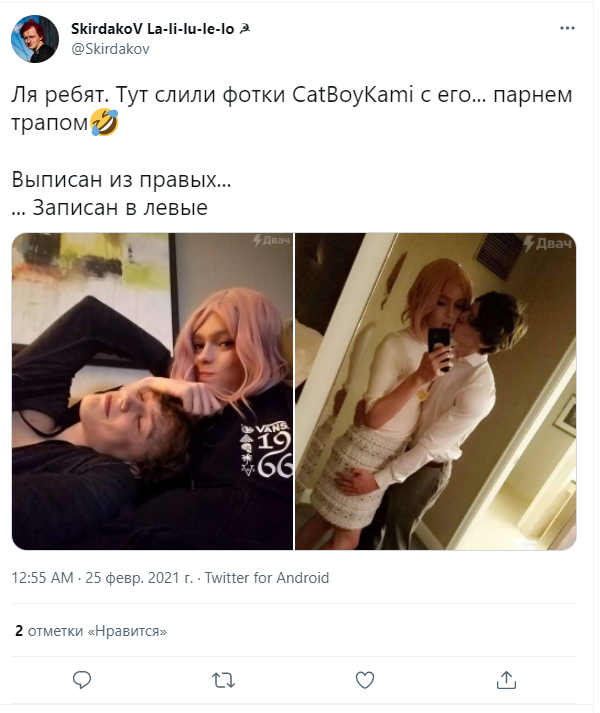View the 2 отметки «Нравится» list
Screen dimensions: 600x713
coord(91,631)
